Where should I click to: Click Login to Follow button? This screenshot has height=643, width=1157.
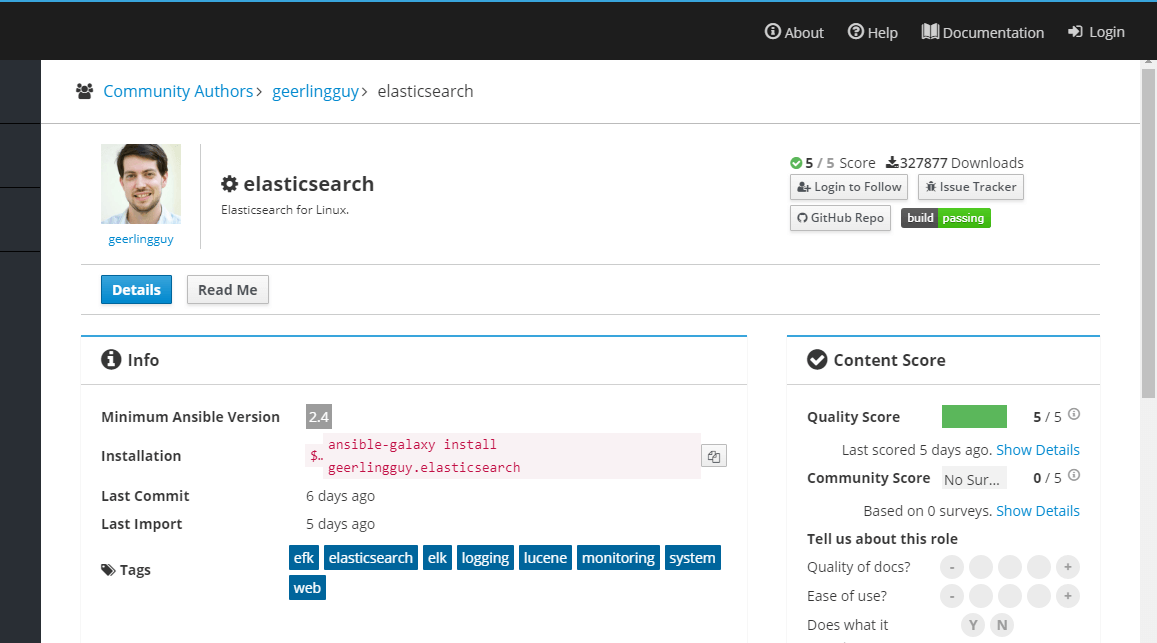tap(849, 187)
